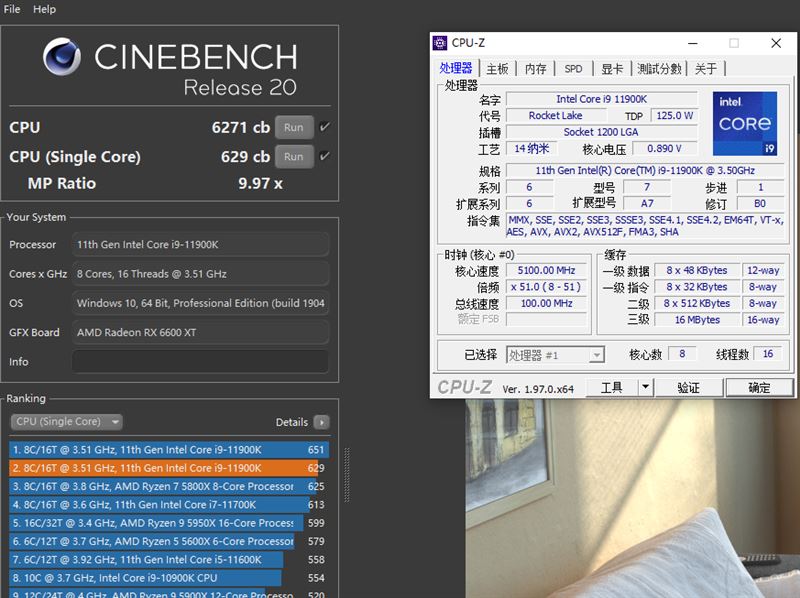Viewport: 800px width, 598px height.
Task: Switch to the 处理器 tab in CPU-Z
Action: point(456,68)
